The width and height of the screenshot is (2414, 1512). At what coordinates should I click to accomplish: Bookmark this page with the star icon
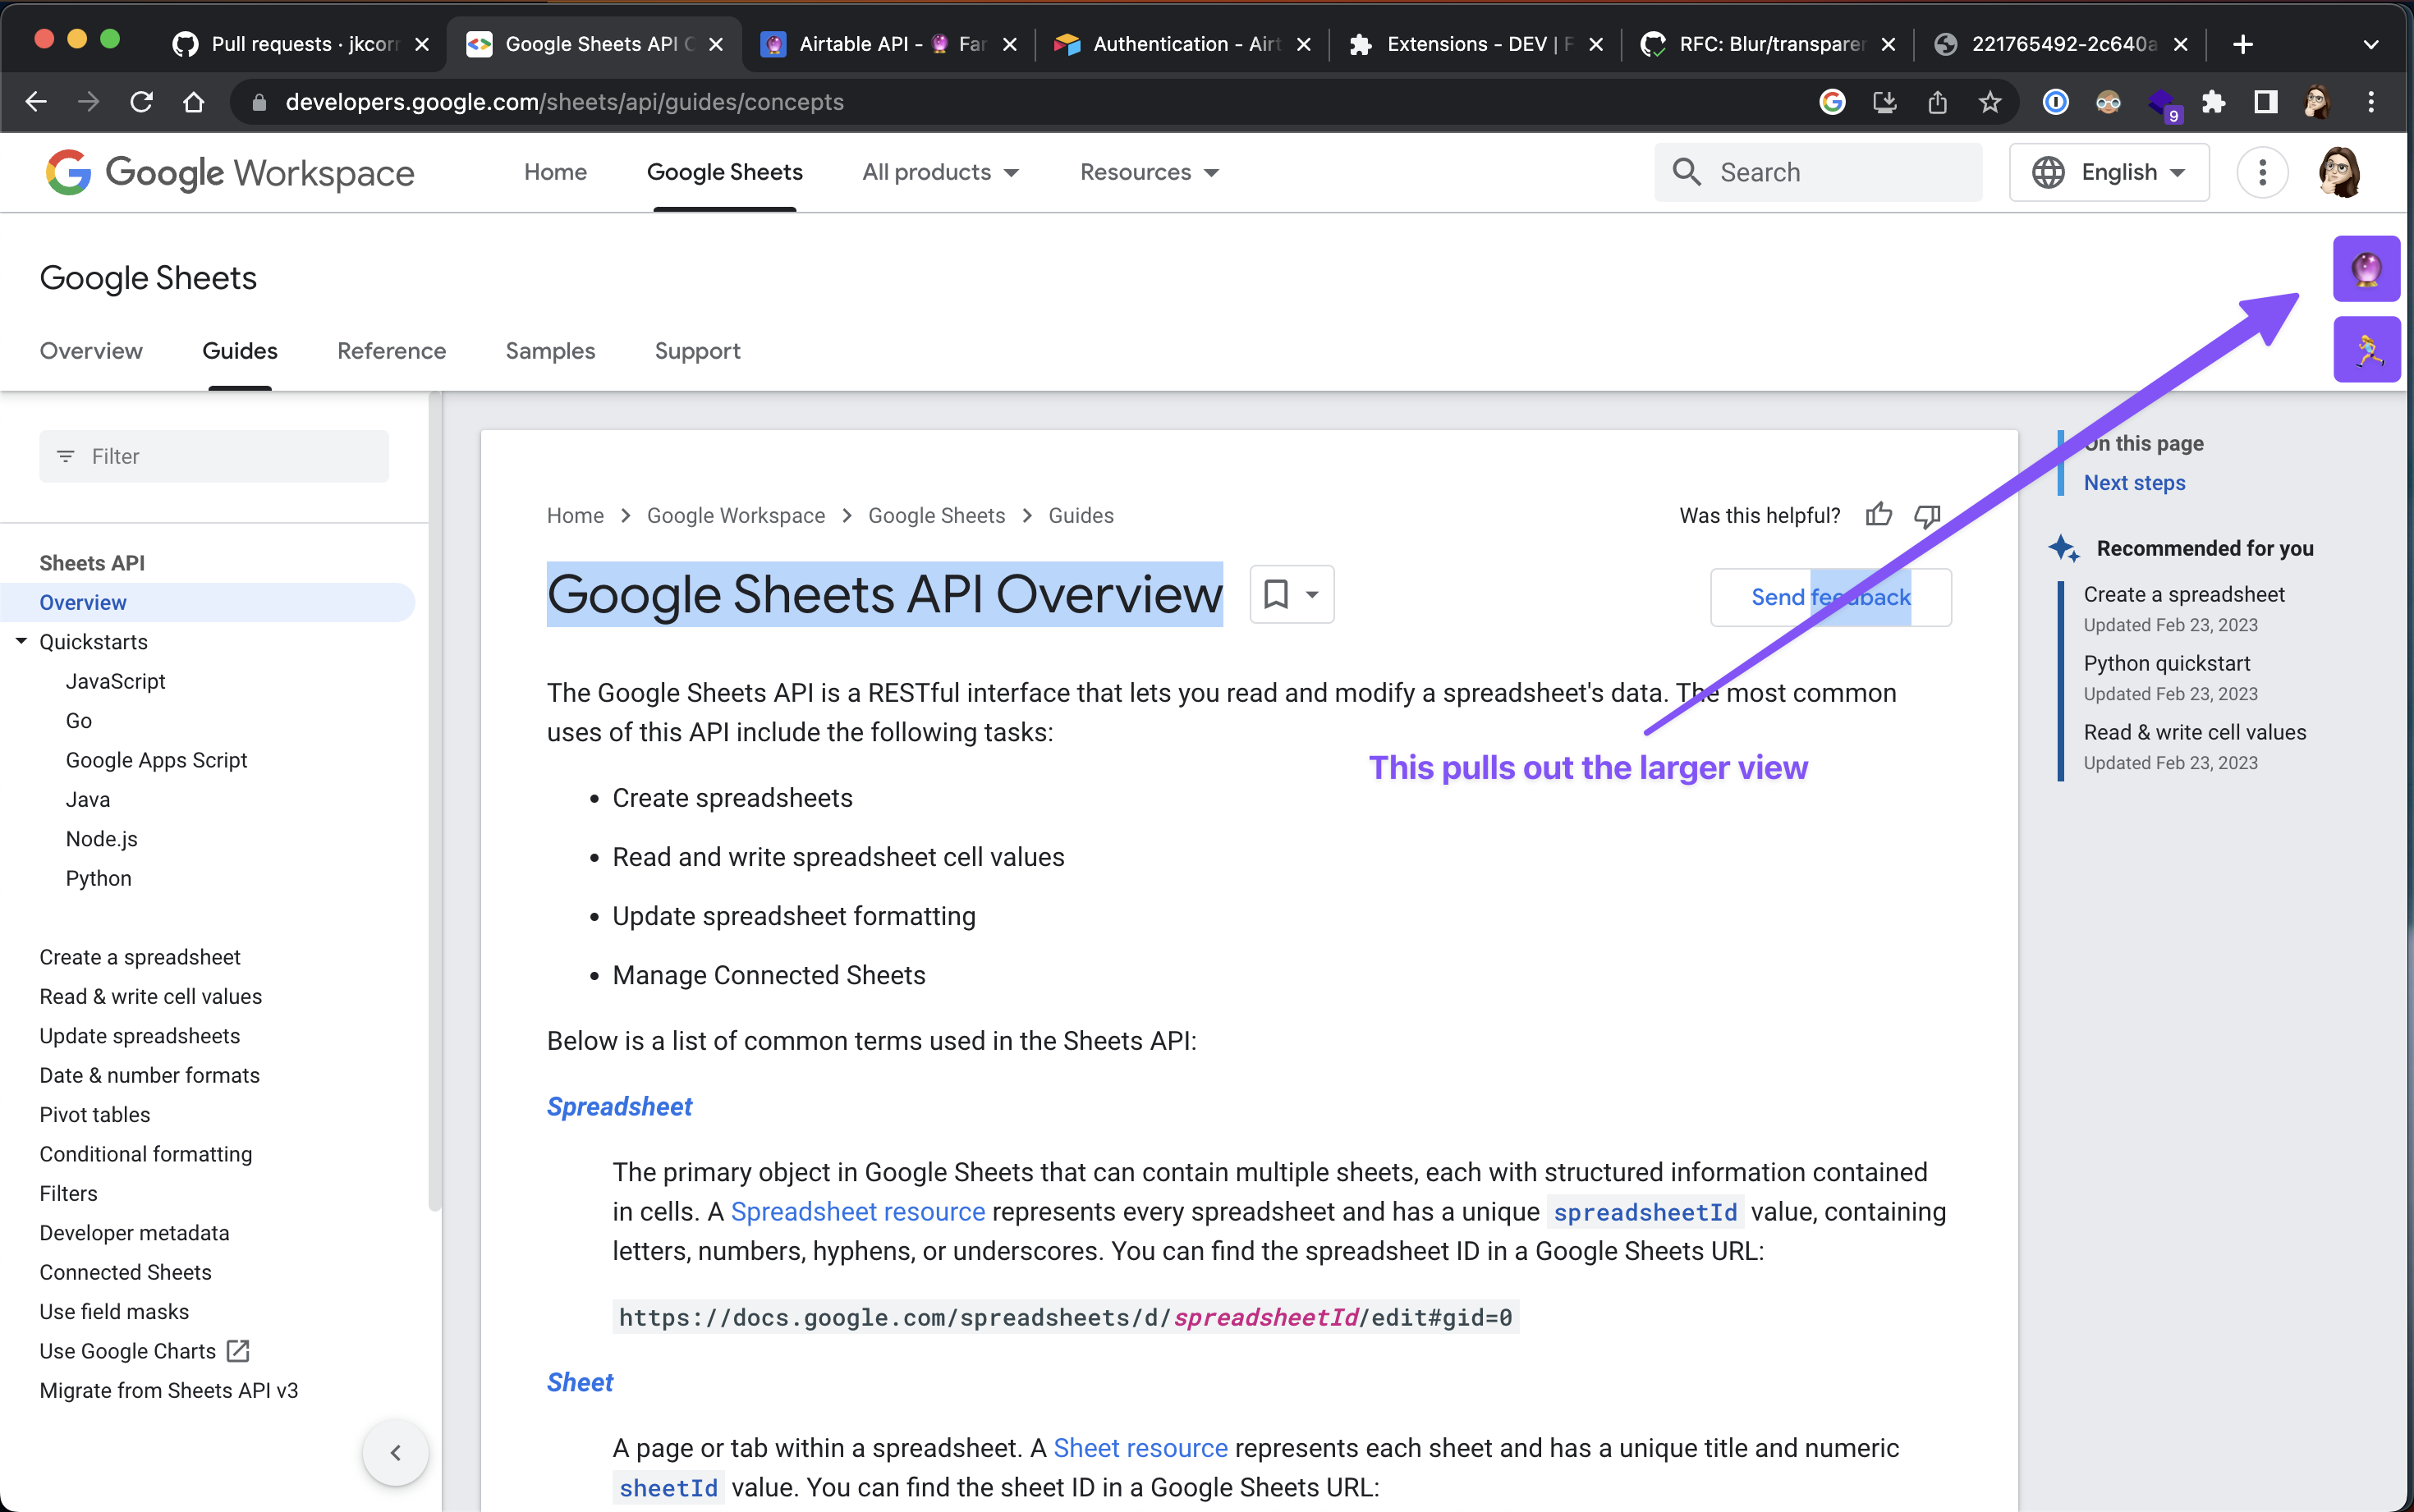point(1990,102)
